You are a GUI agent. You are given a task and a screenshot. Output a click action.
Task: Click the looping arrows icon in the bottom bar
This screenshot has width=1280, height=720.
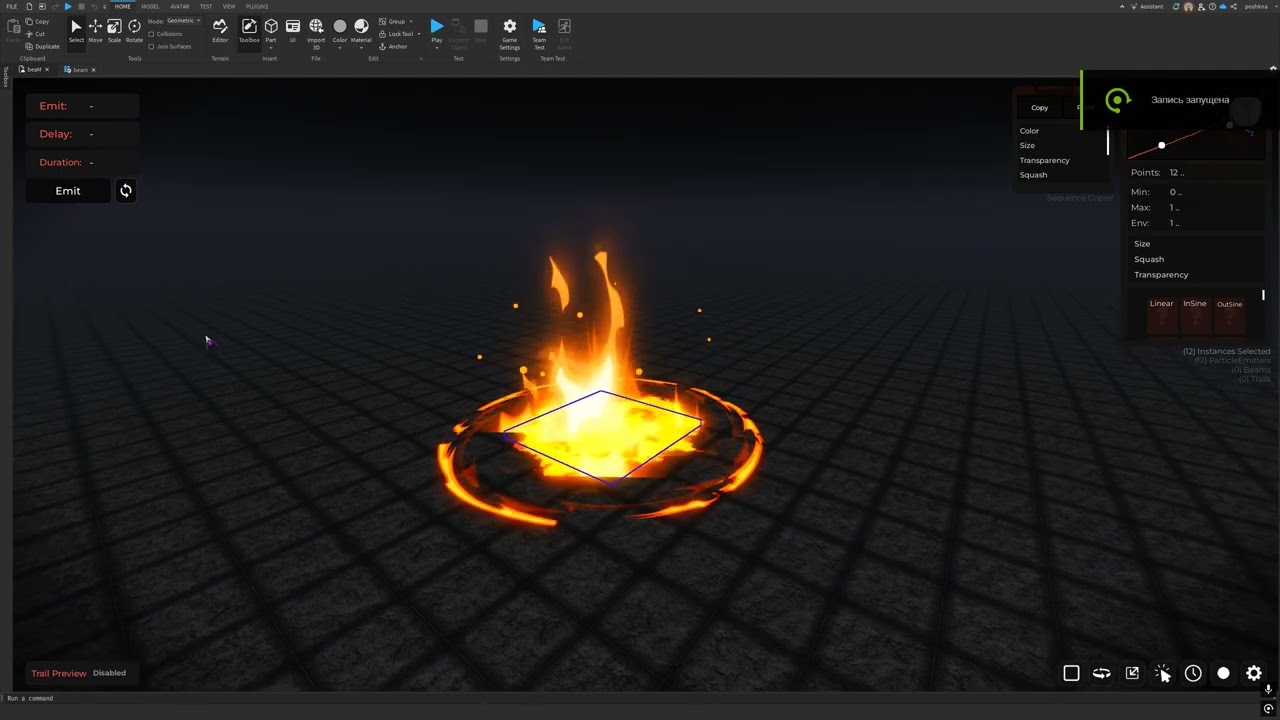(x=1101, y=673)
